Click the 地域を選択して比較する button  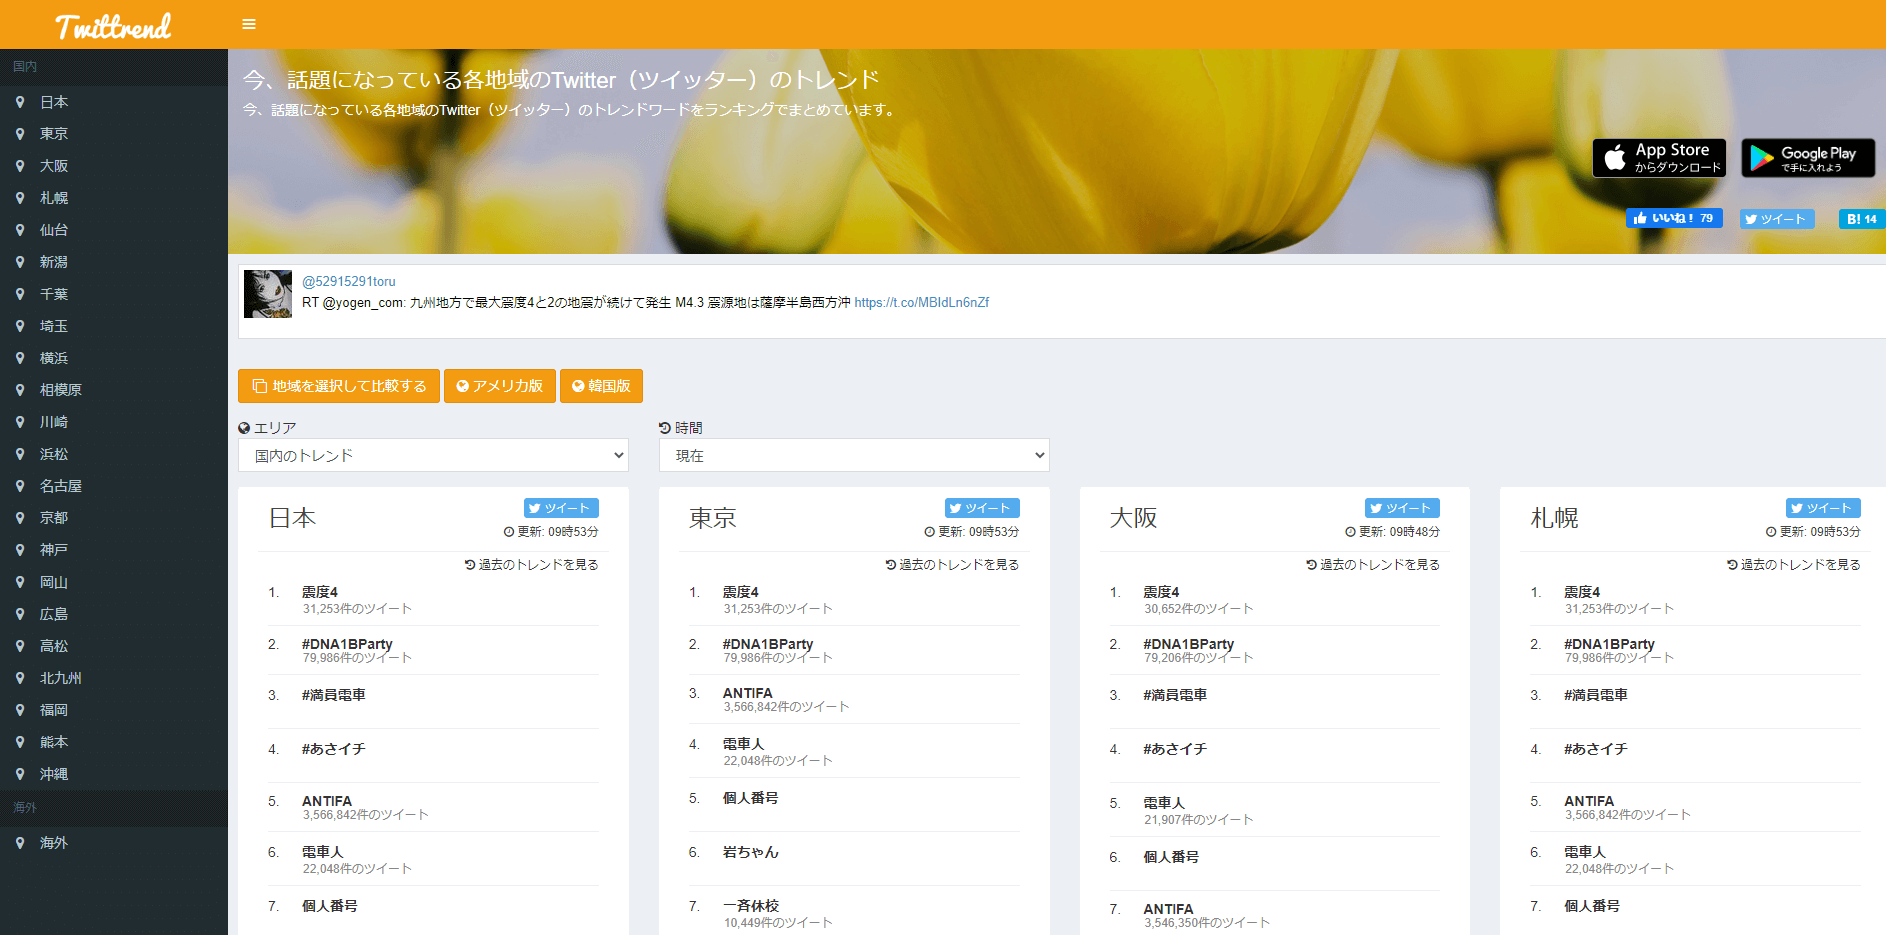(x=338, y=386)
